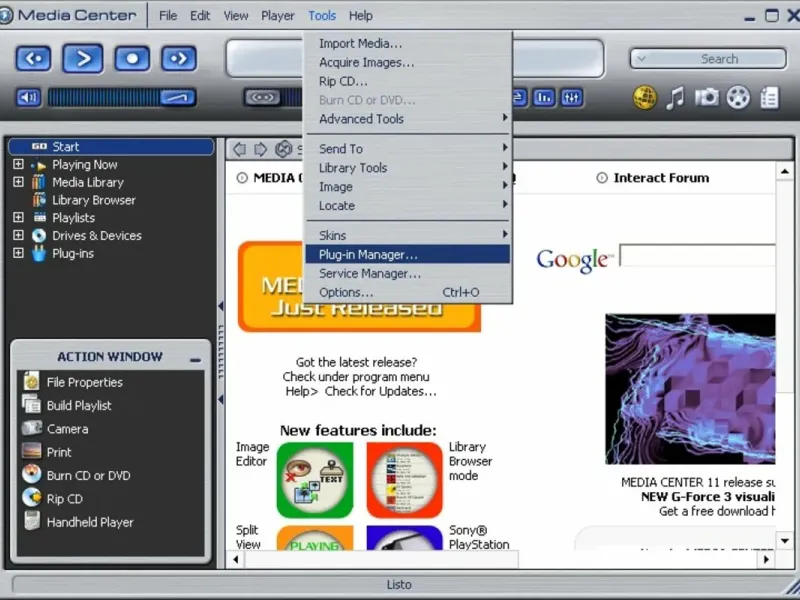Open the Player menu

(x=278, y=16)
